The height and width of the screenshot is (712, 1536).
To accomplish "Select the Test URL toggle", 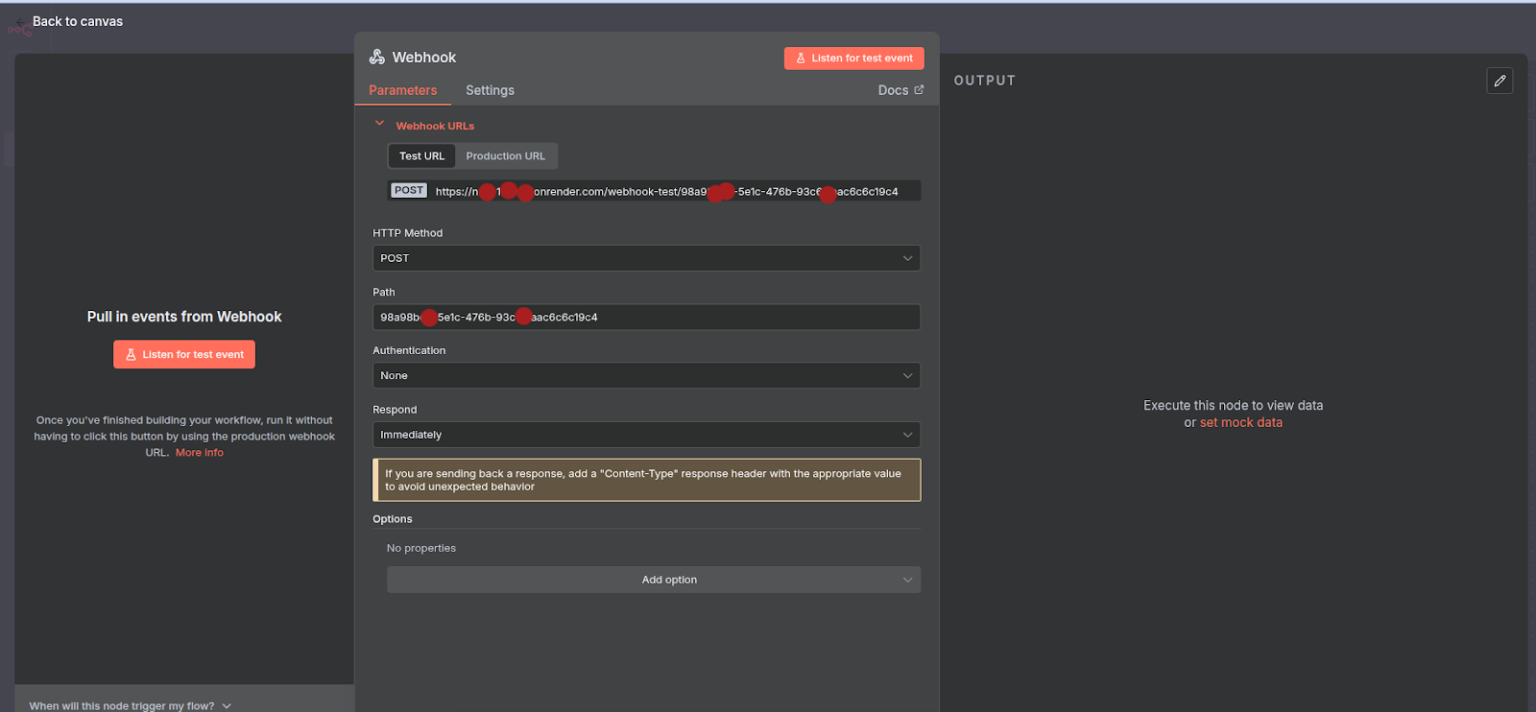I will tap(422, 156).
